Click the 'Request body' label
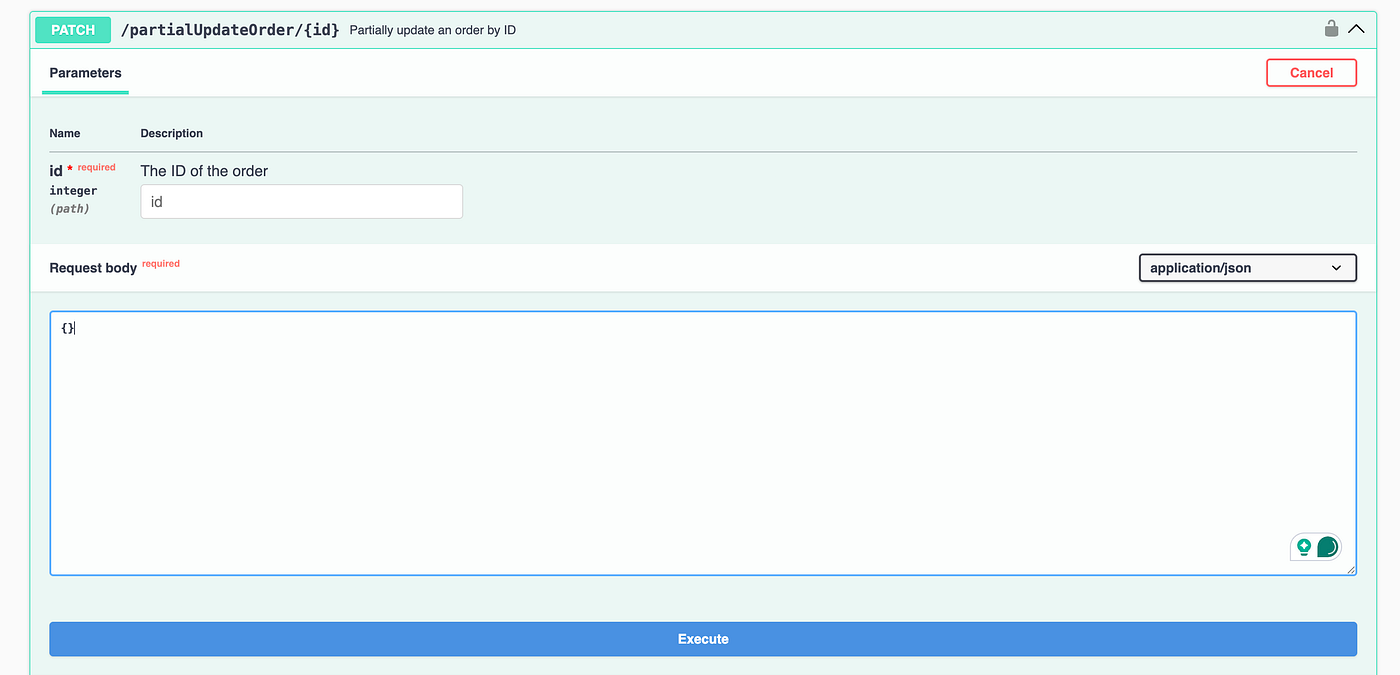 (x=93, y=268)
